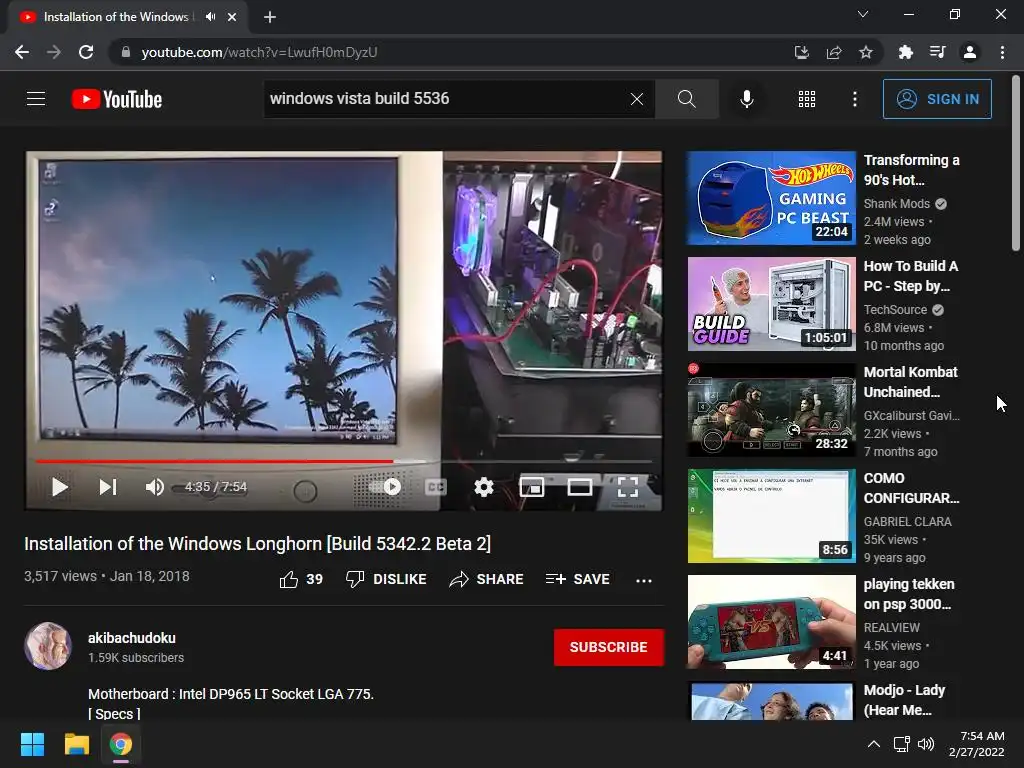Enter full screen mode
The image size is (1024, 768).
[x=628, y=487]
